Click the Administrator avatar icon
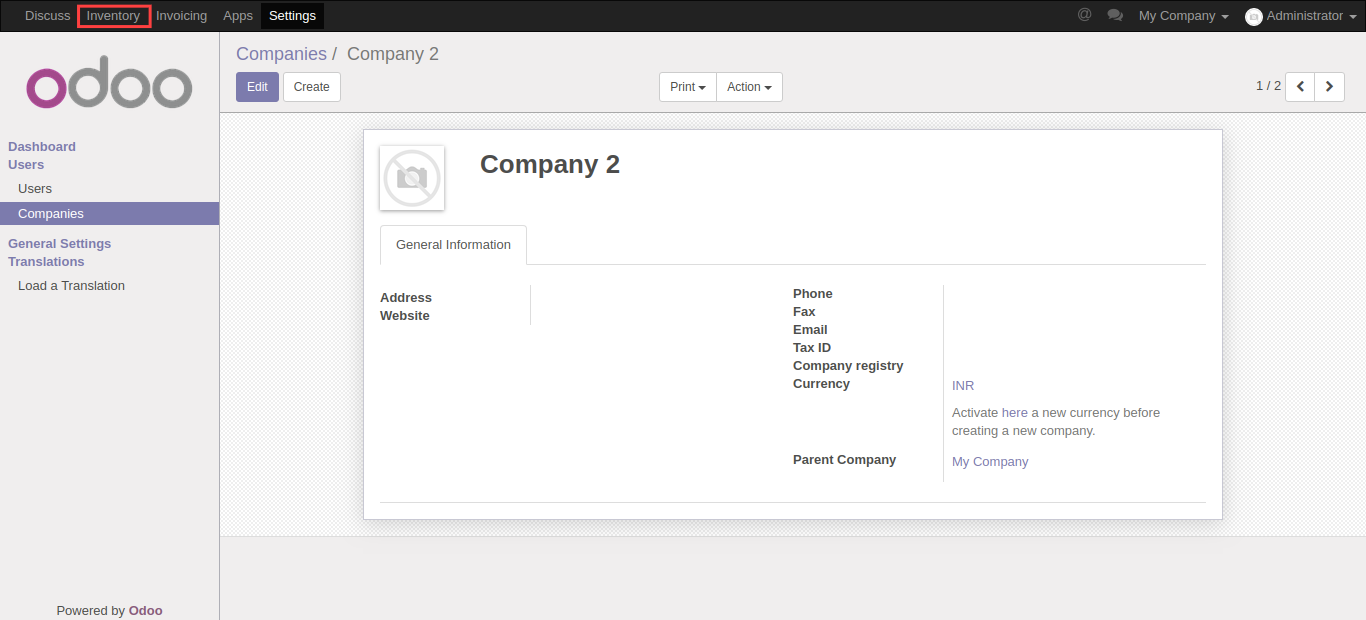Screen dimensions: 1366x620 tap(1253, 17)
